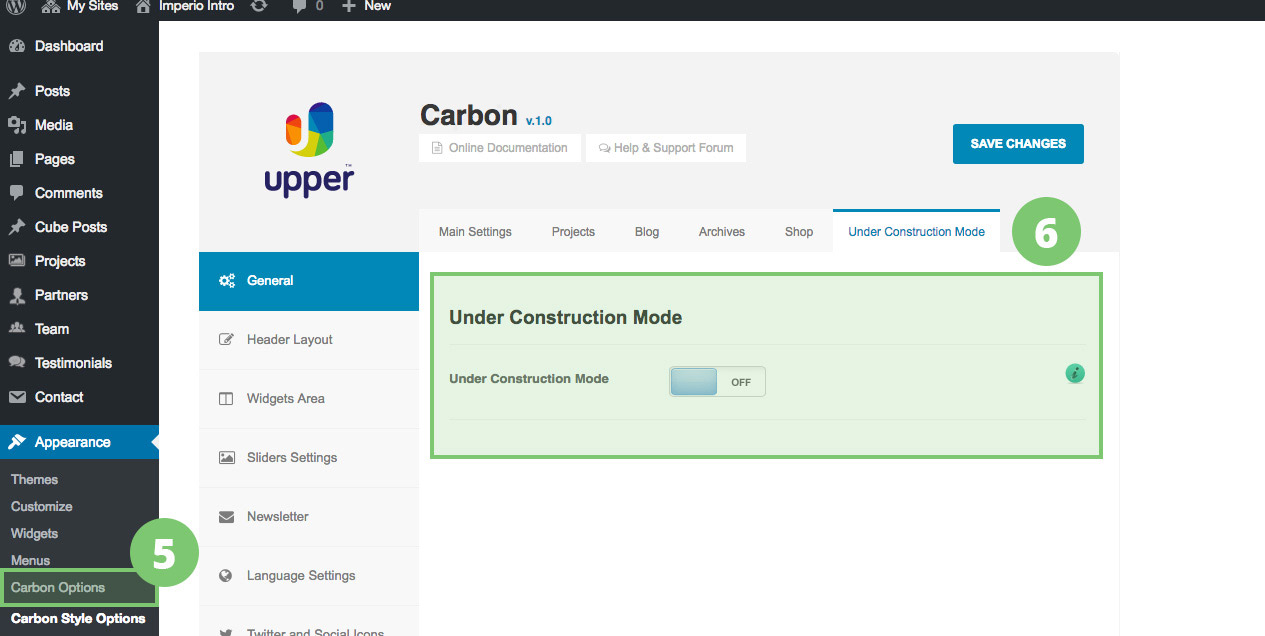Image resolution: width=1265 pixels, height=636 pixels.
Task: Open Carbon Options submenu item
Action: pyautogui.click(x=58, y=587)
